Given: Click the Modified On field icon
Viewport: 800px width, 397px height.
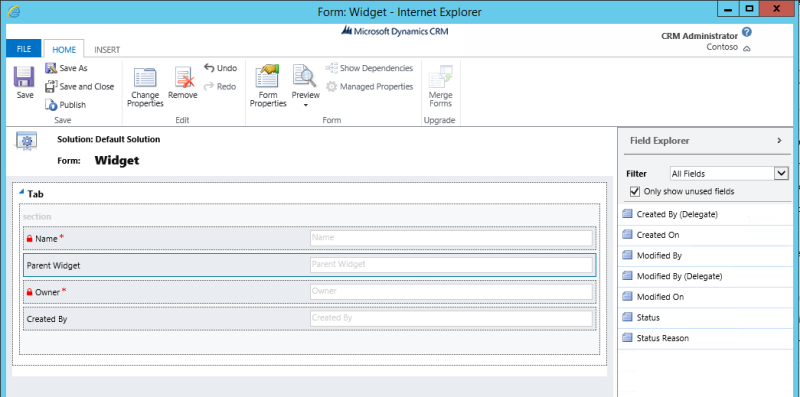Looking at the screenshot, I should (x=627, y=296).
